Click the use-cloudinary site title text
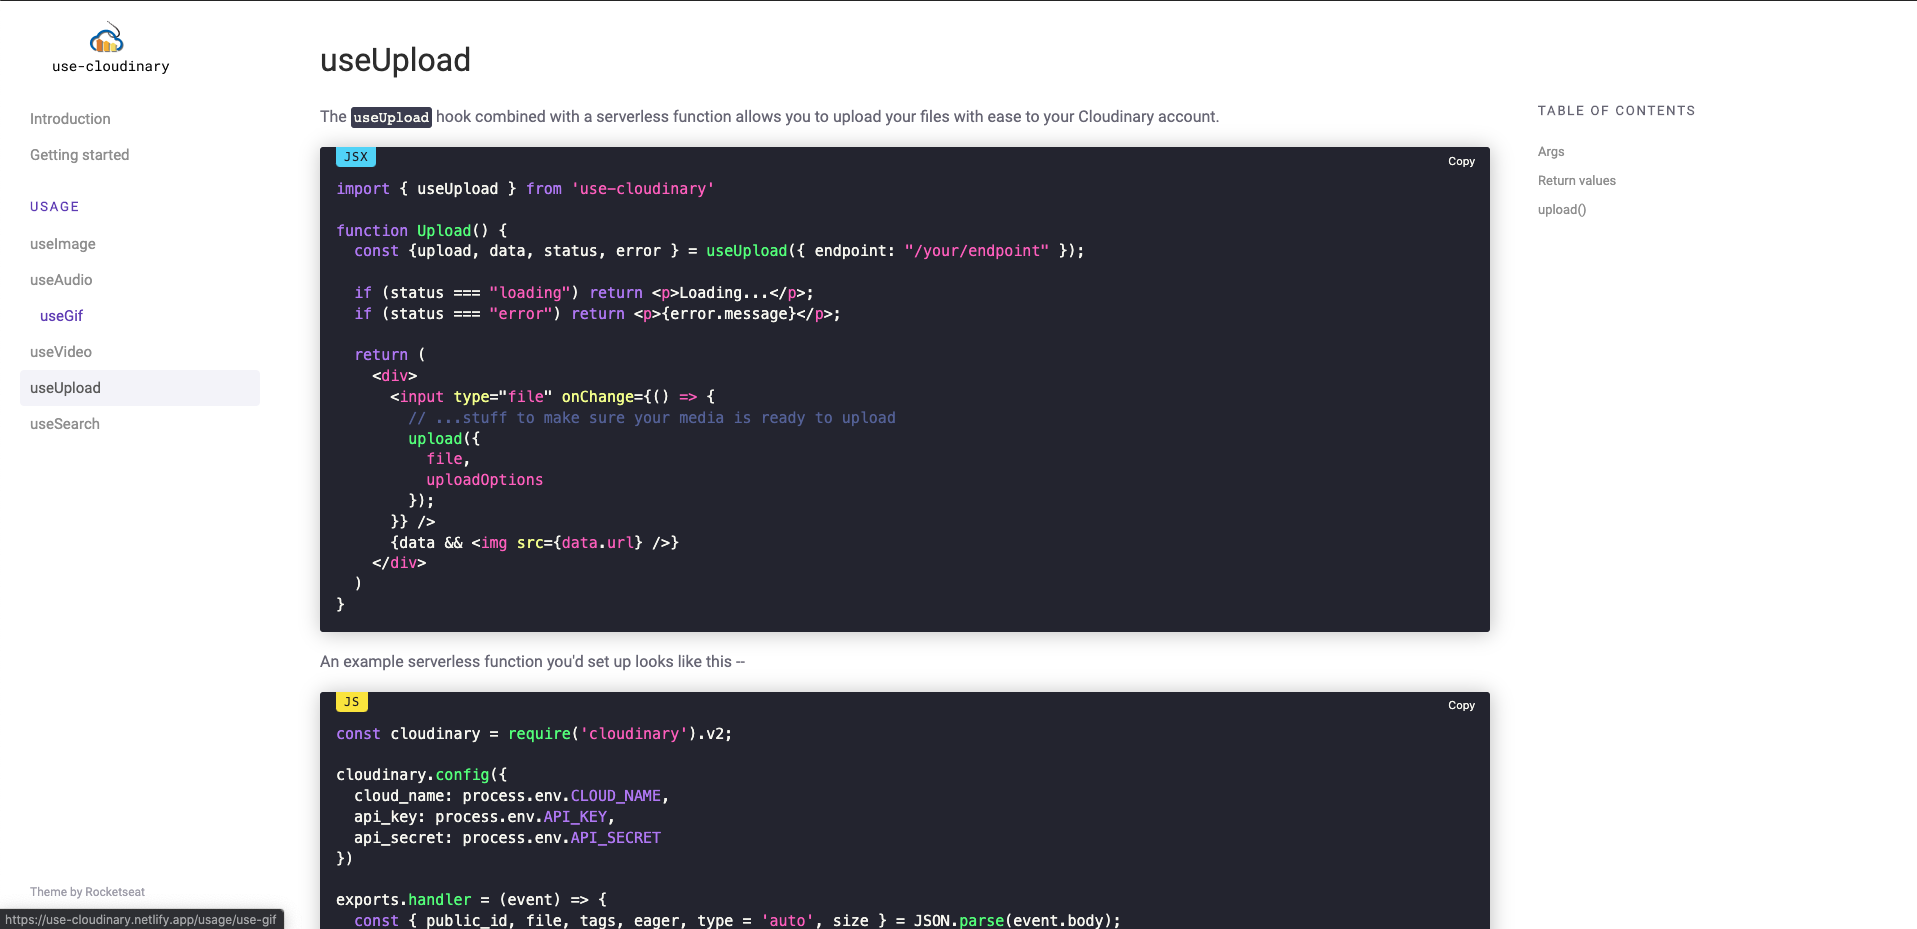 111,67
